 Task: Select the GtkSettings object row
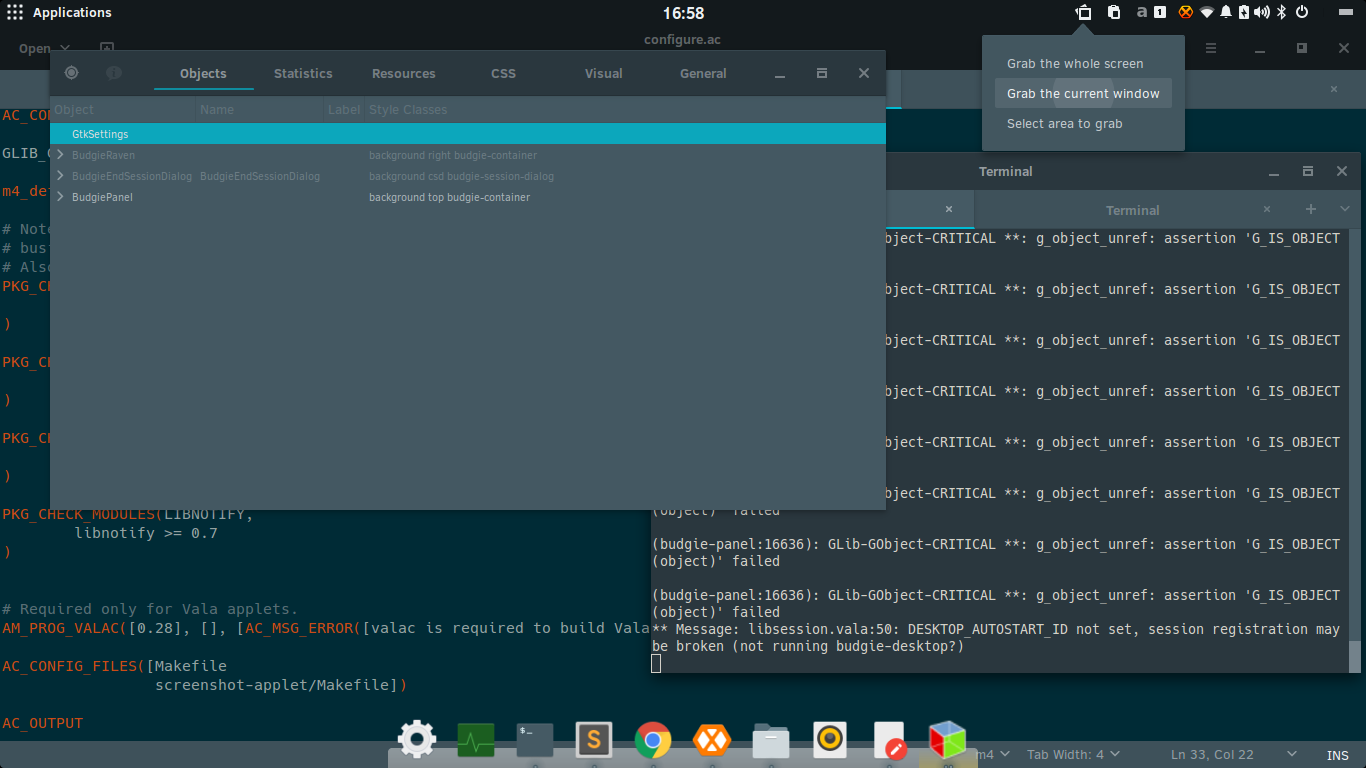(x=468, y=134)
